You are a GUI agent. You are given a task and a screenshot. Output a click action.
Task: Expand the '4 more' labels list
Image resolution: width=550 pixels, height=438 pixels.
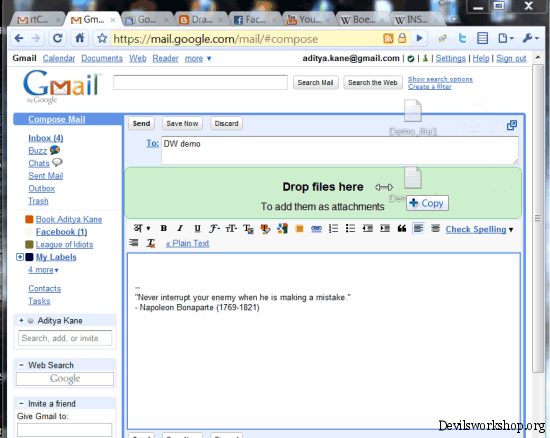tap(43, 270)
